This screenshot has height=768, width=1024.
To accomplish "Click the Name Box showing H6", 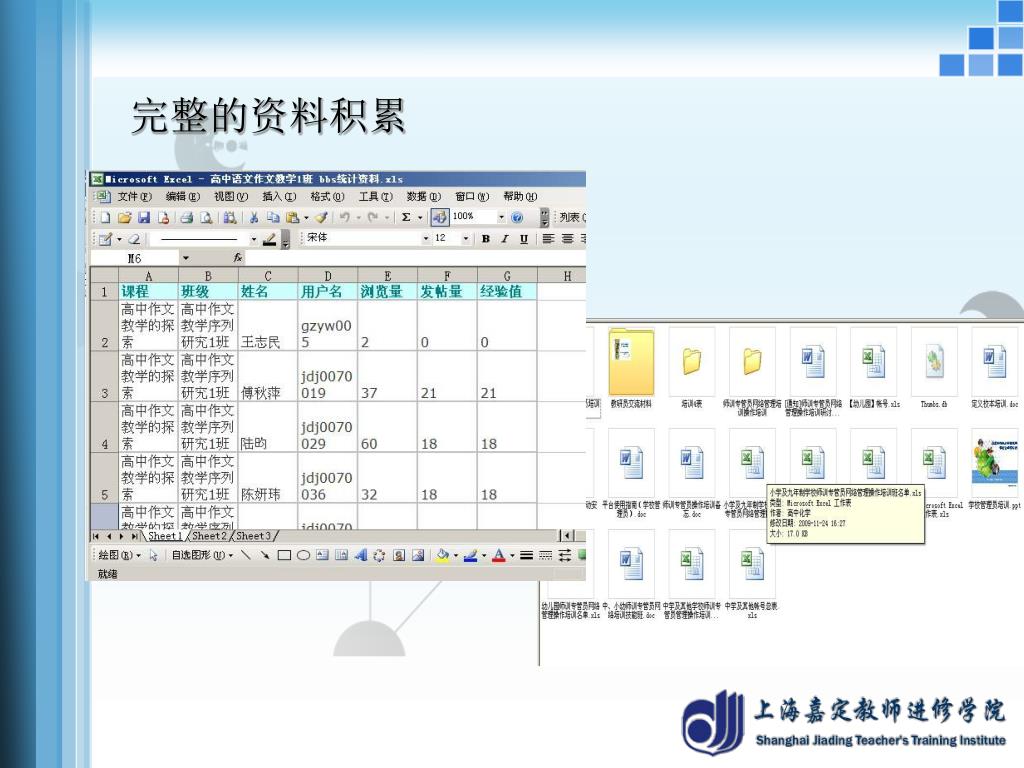I will pyautogui.click(x=134, y=258).
